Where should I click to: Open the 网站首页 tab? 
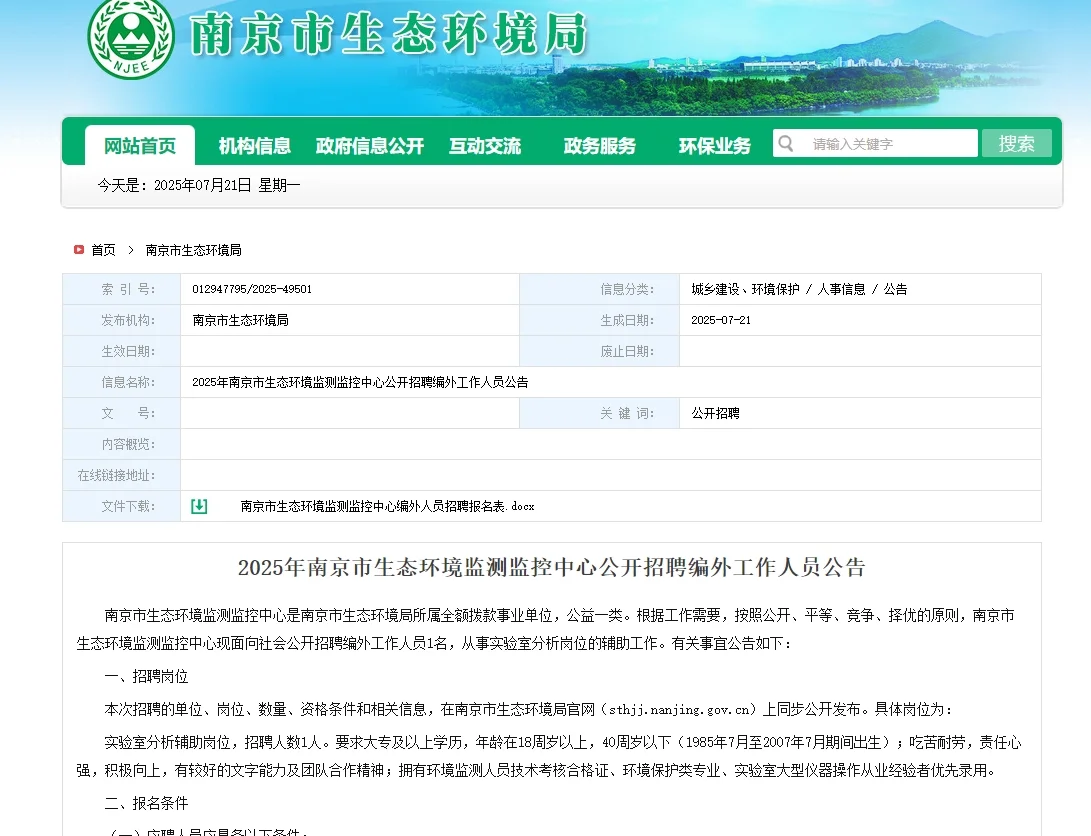tap(140, 145)
